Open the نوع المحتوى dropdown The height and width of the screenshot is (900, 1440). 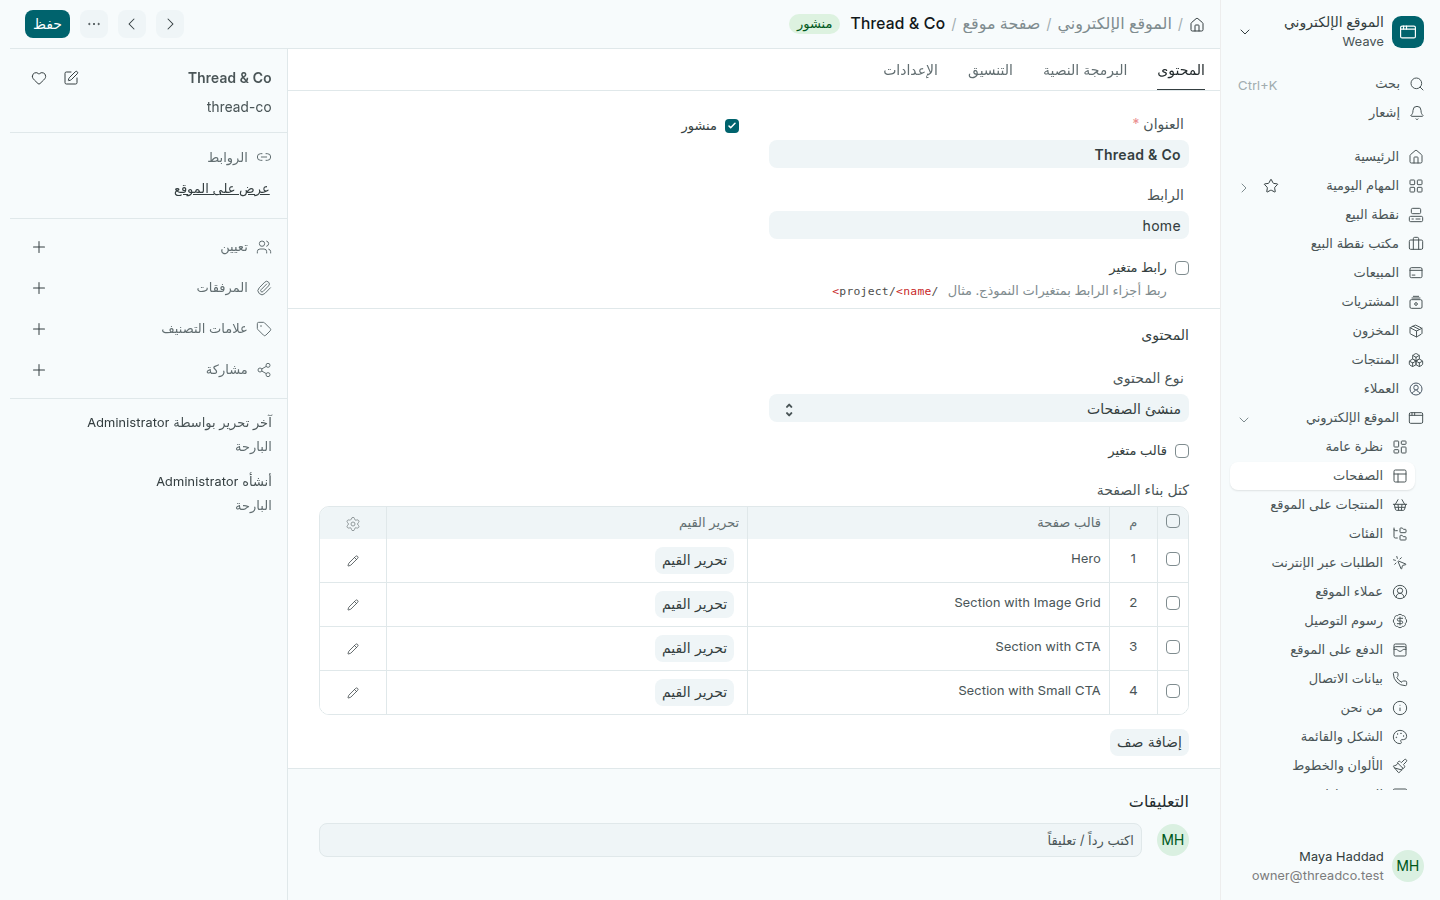(x=979, y=409)
